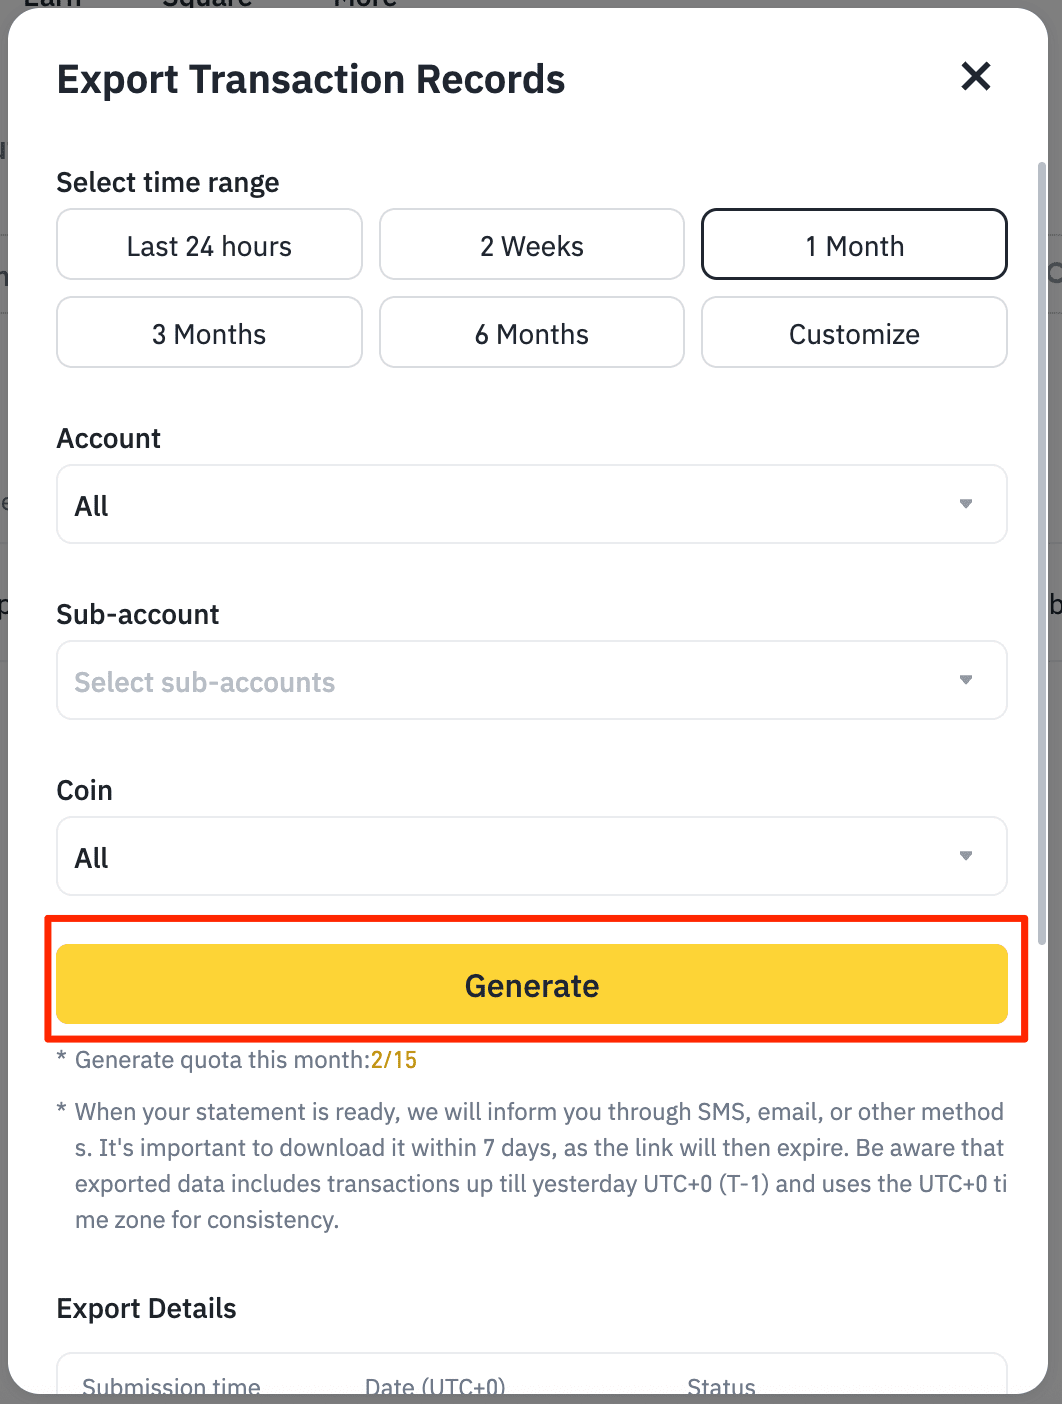Close the Export Transaction Records dialog
Viewport: 1062px width, 1404px height.
coord(975,76)
